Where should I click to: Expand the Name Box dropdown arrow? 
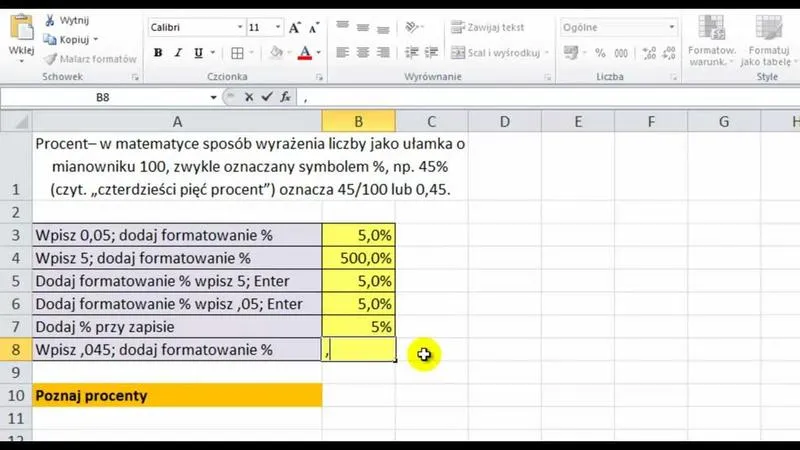tap(213, 97)
